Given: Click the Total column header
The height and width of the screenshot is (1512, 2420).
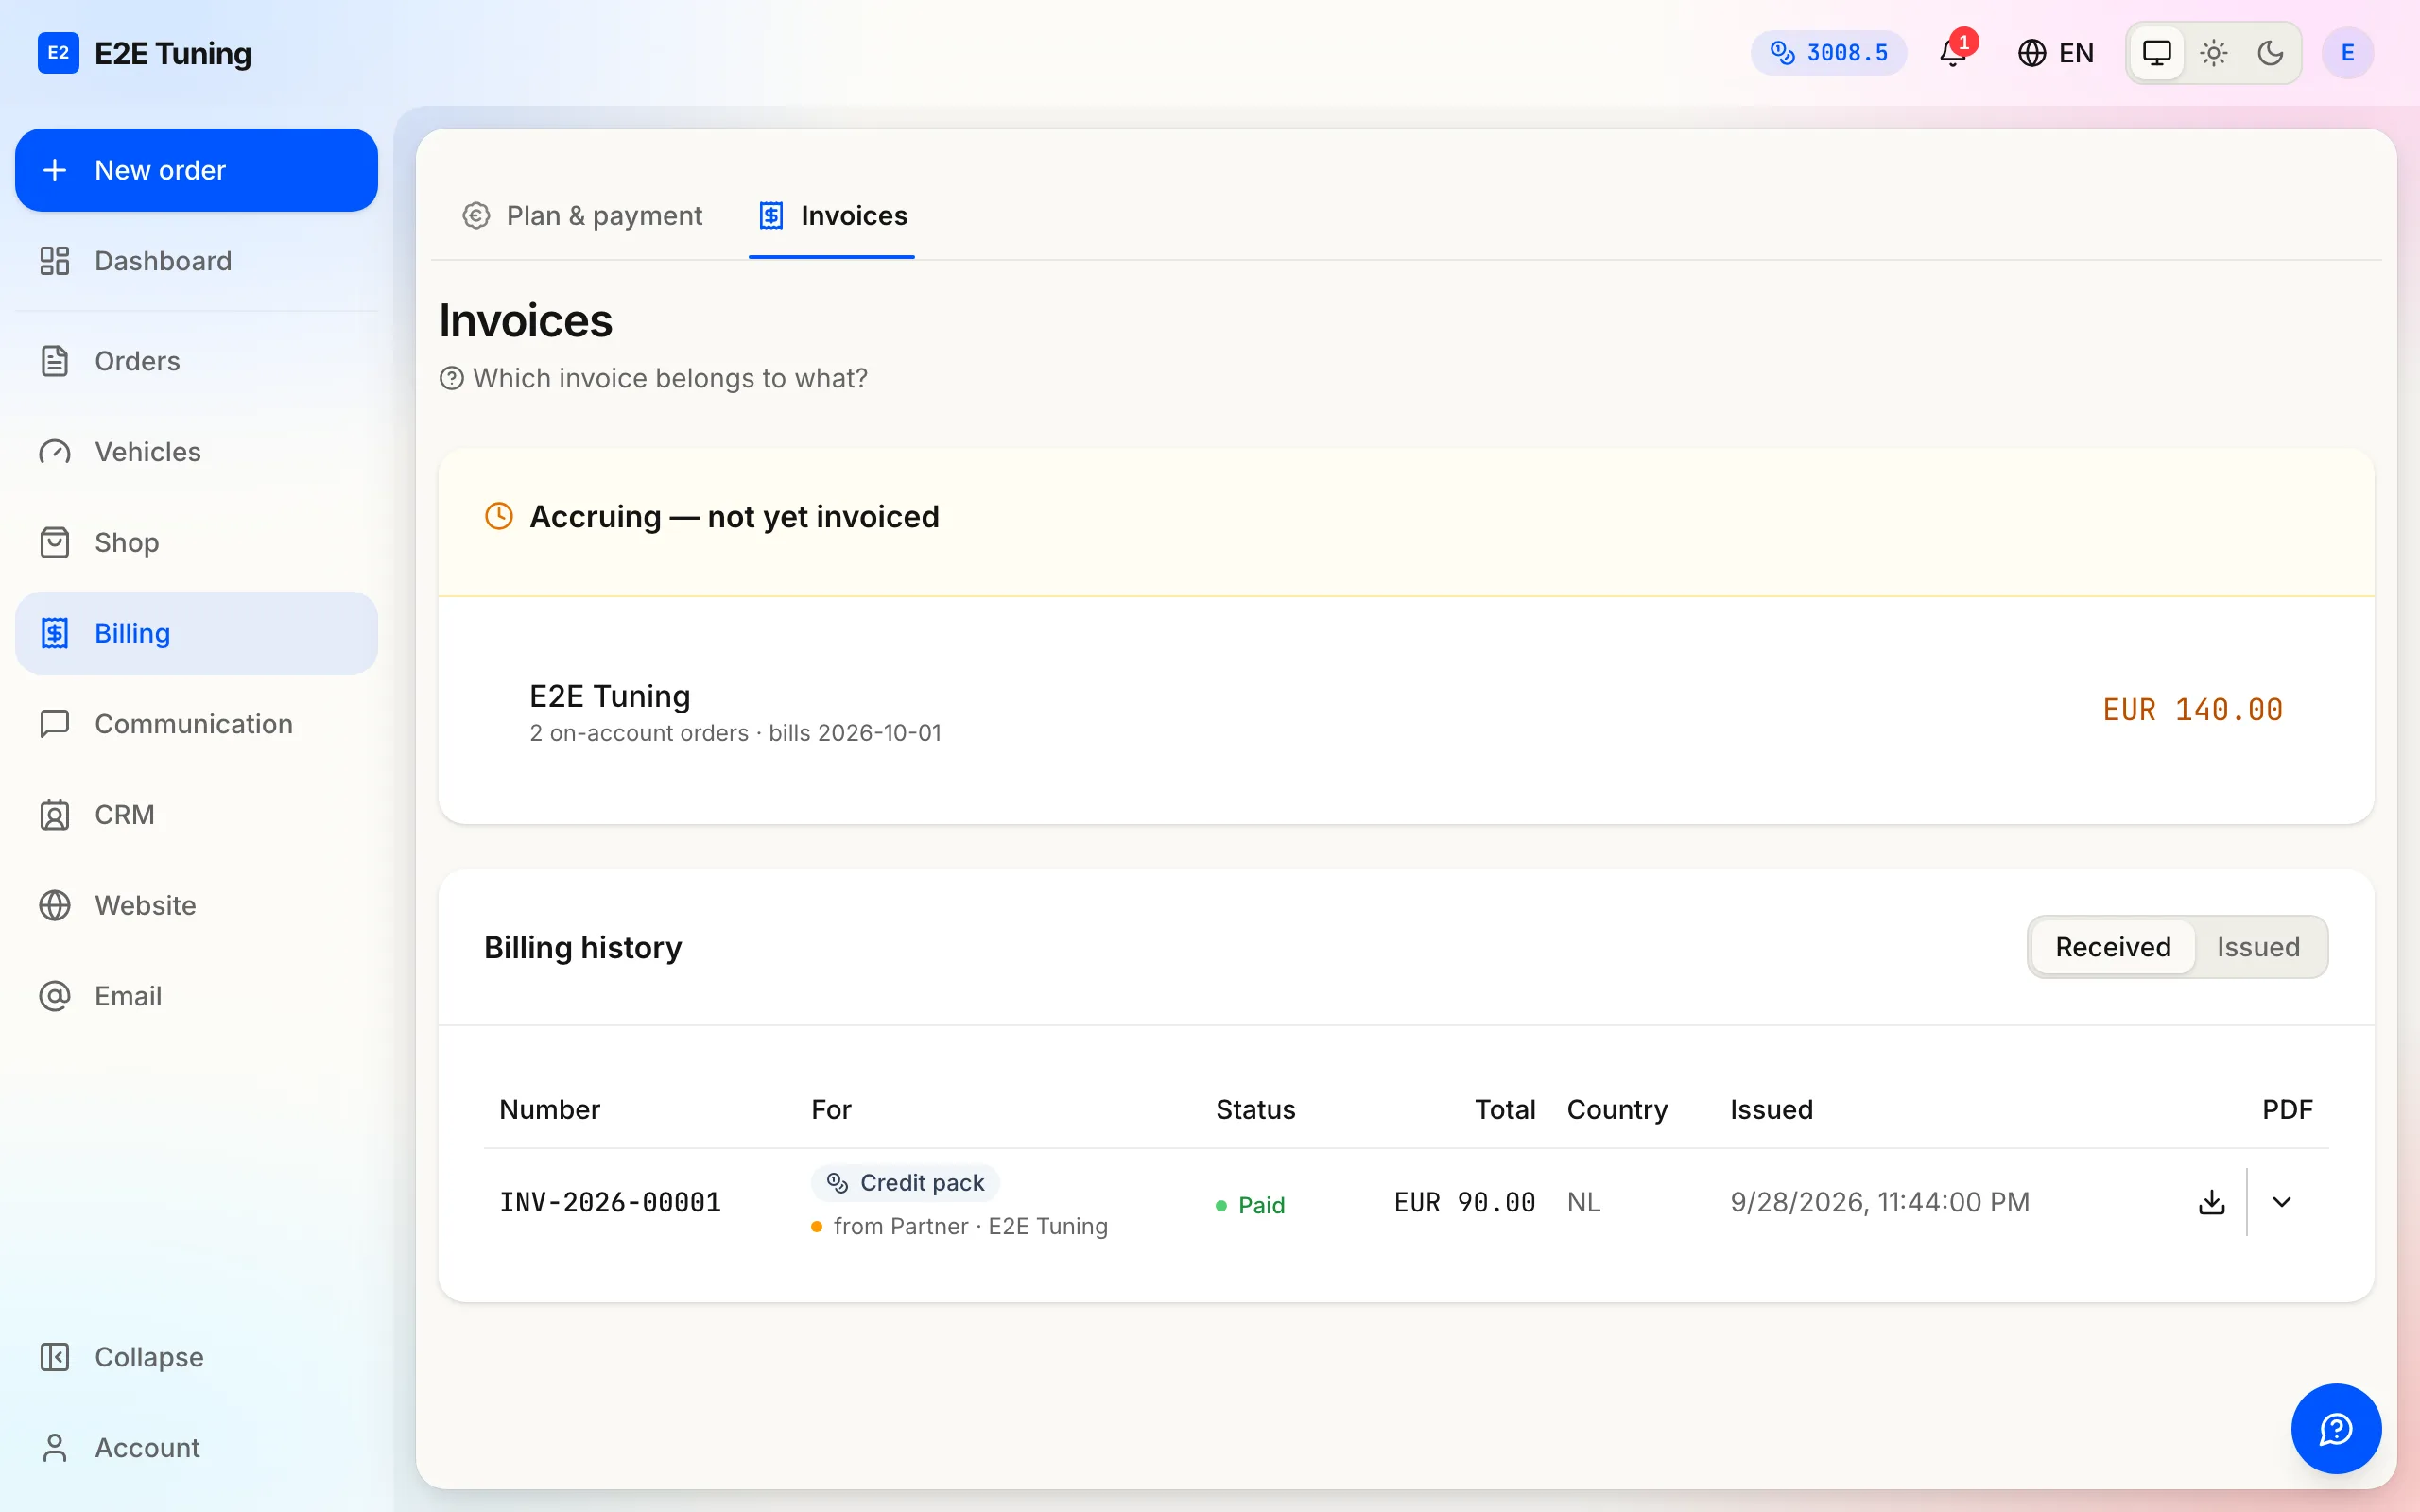Looking at the screenshot, I should pyautogui.click(x=1505, y=1110).
